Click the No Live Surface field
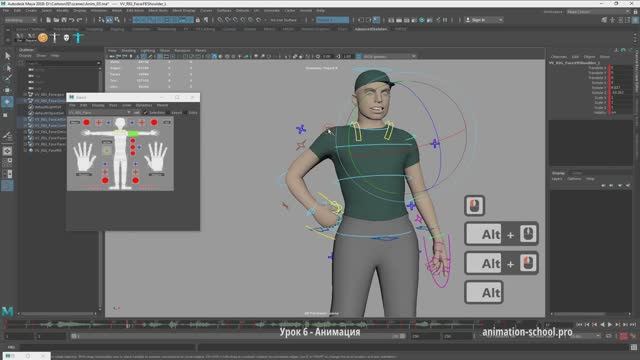Screen dimensions: 640x360 point(284,20)
